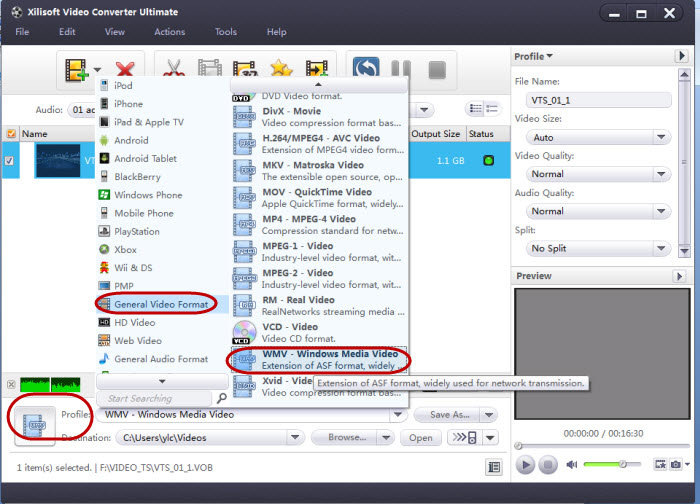
Task: Open the File menu
Action: coord(22,32)
